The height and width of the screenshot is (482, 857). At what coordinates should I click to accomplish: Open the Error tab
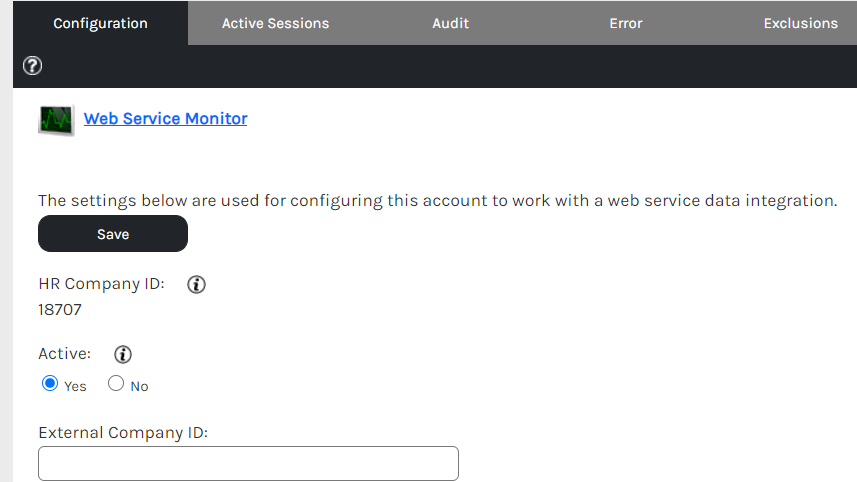pyautogui.click(x=626, y=23)
